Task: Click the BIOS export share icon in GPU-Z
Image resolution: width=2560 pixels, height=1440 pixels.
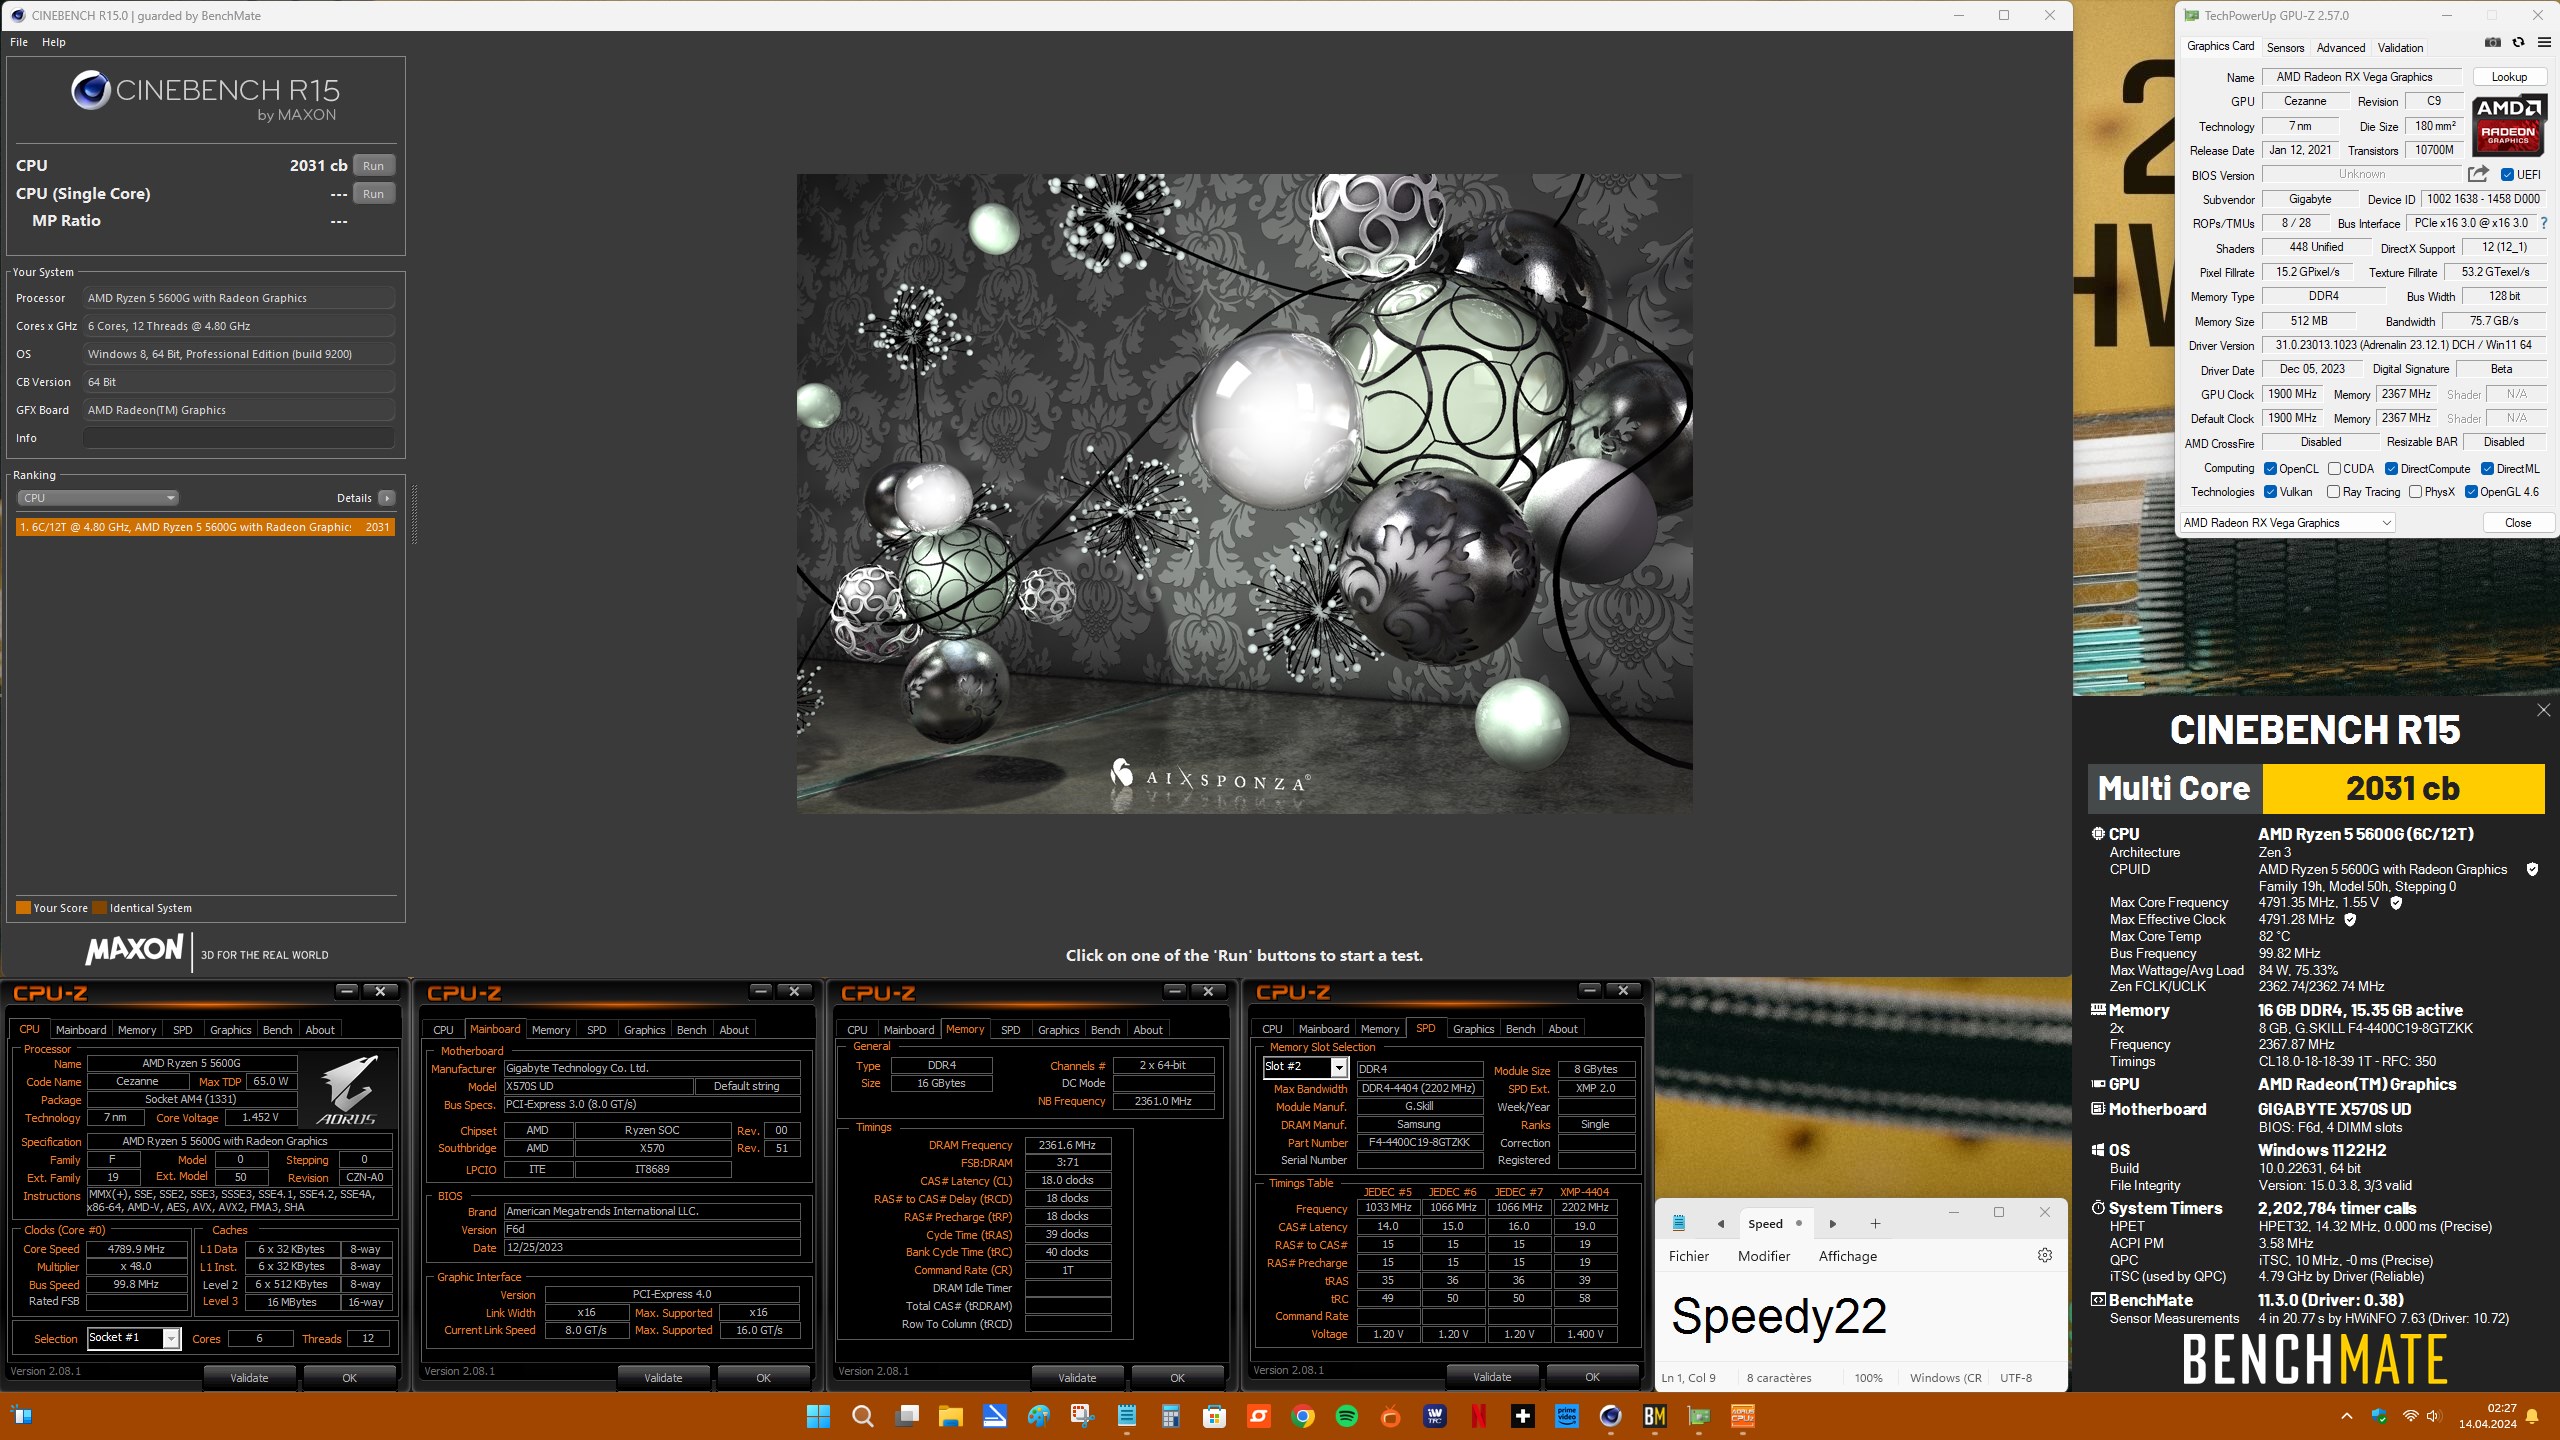Action: 2478,174
